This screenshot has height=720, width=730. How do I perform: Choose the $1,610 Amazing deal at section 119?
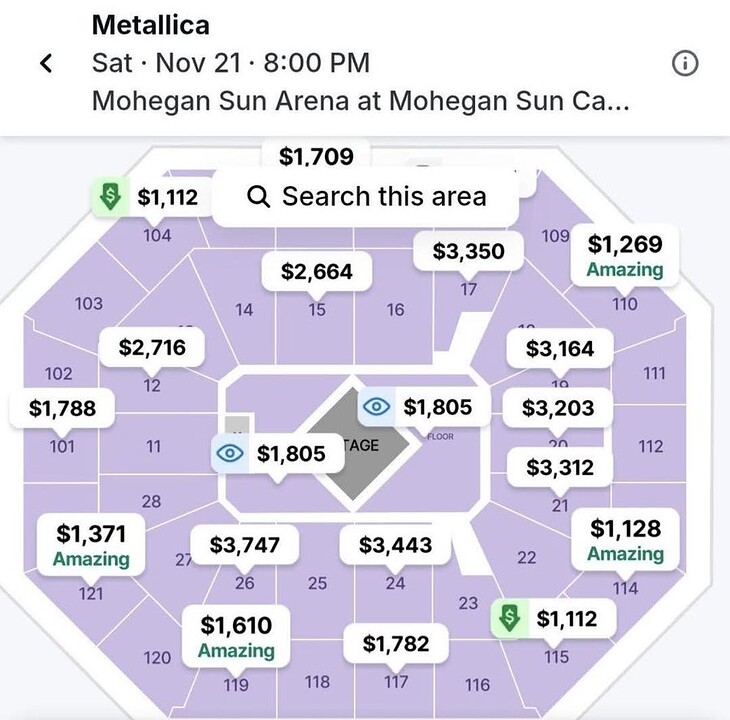coord(236,637)
